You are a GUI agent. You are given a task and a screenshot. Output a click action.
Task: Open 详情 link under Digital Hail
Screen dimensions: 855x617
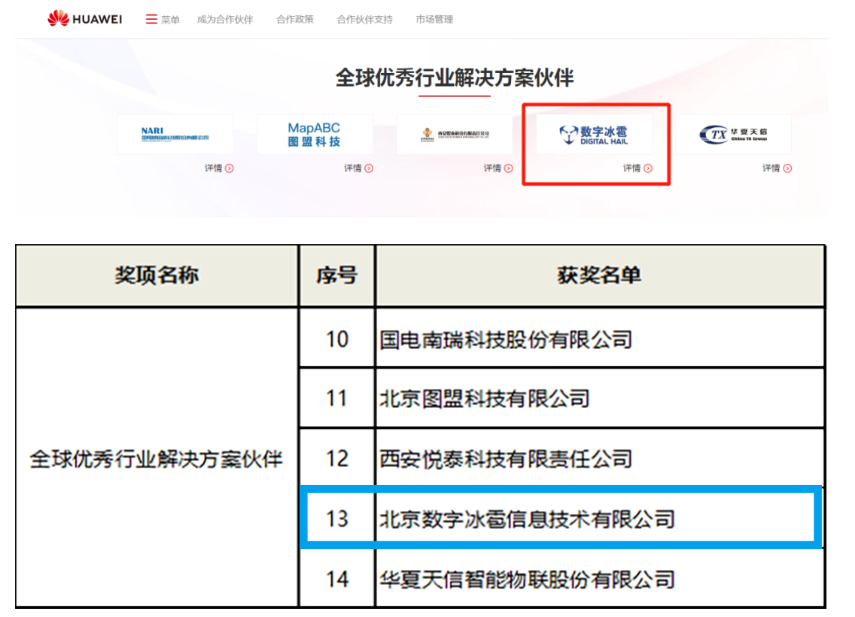pyautogui.click(x=637, y=168)
